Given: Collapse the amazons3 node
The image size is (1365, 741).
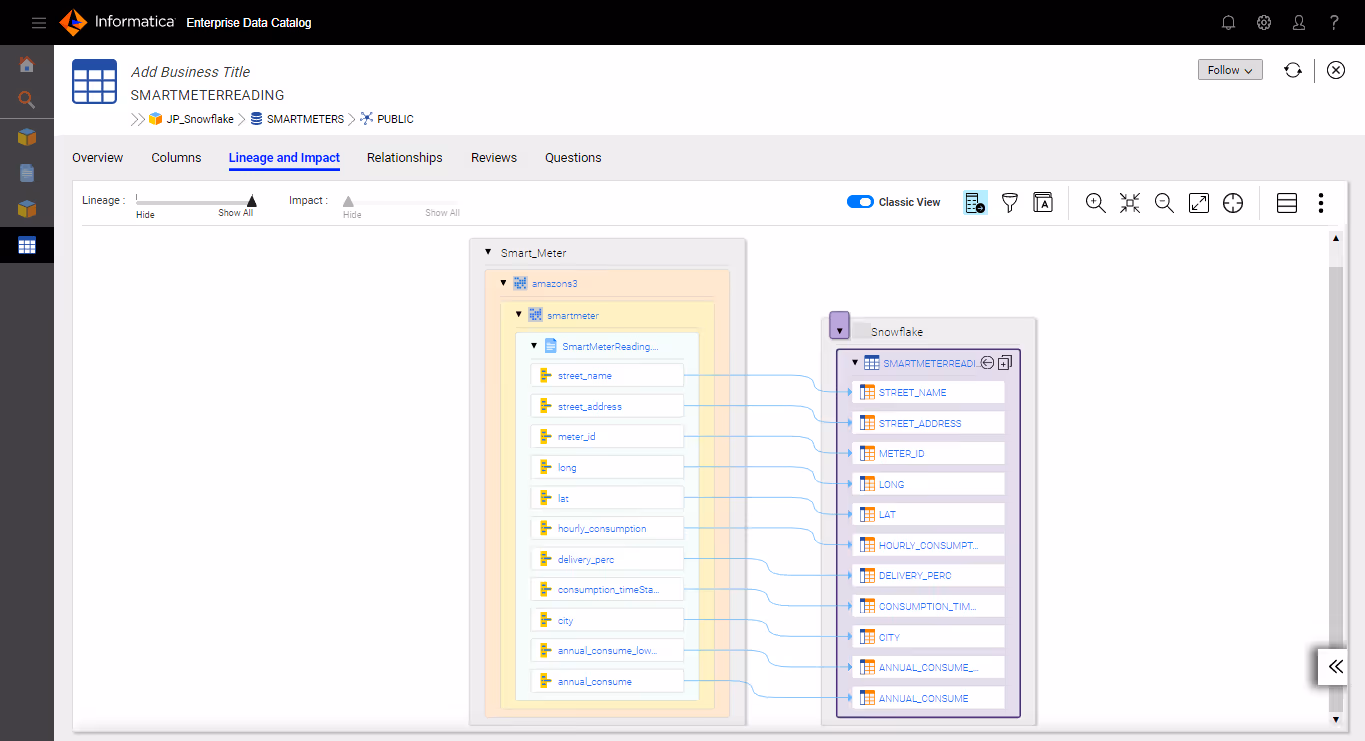Looking at the screenshot, I should [503, 284].
